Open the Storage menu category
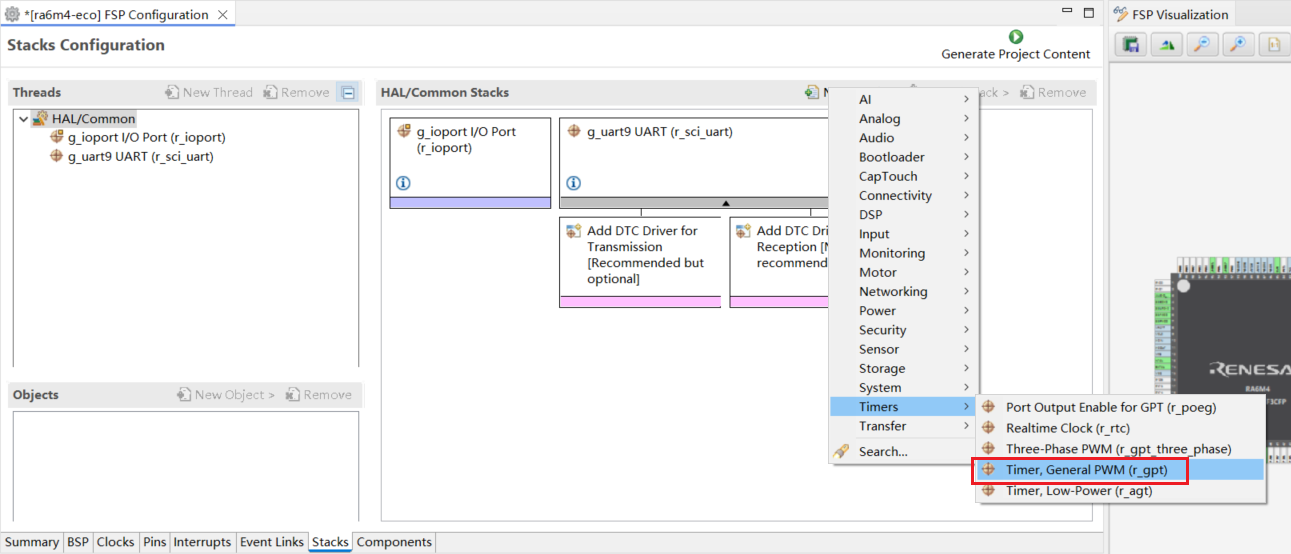The height and width of the screenshot is (554, 1291). pyautogui.click(x=904, y=368)
